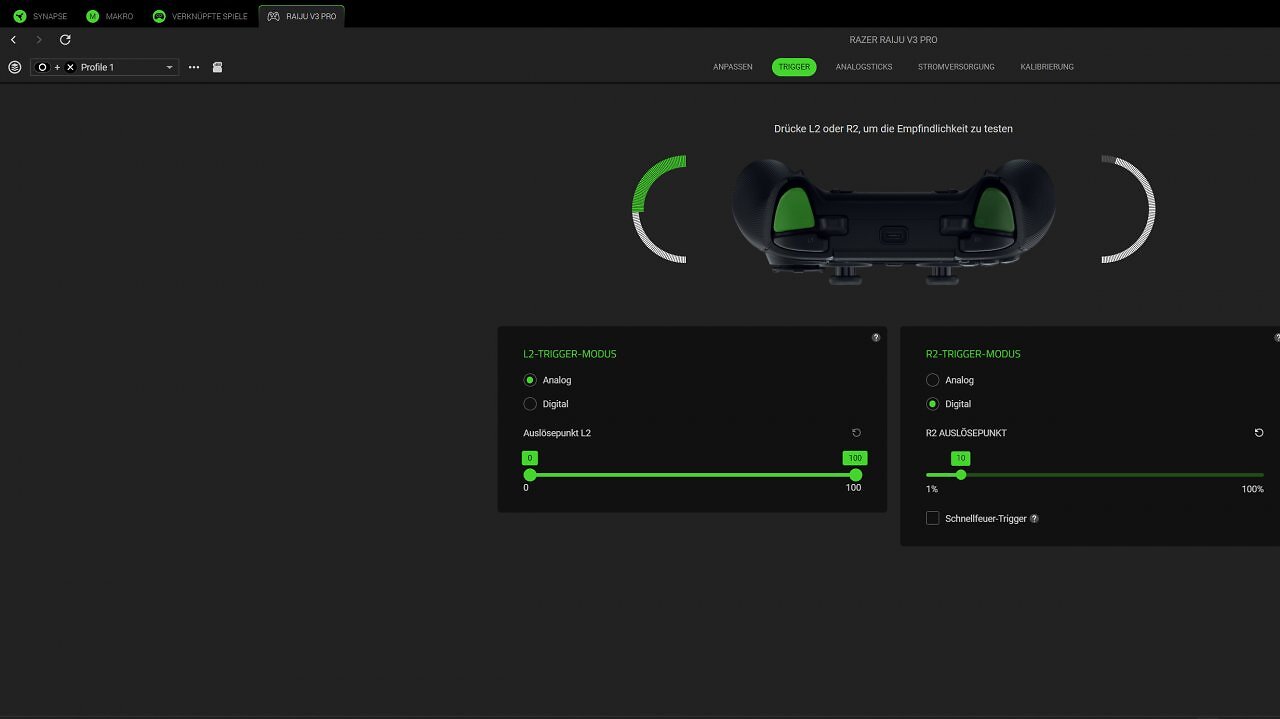This screenshot has height=719, width=1280.
Task: Open the Stromversorgung section
Action: 956,67
